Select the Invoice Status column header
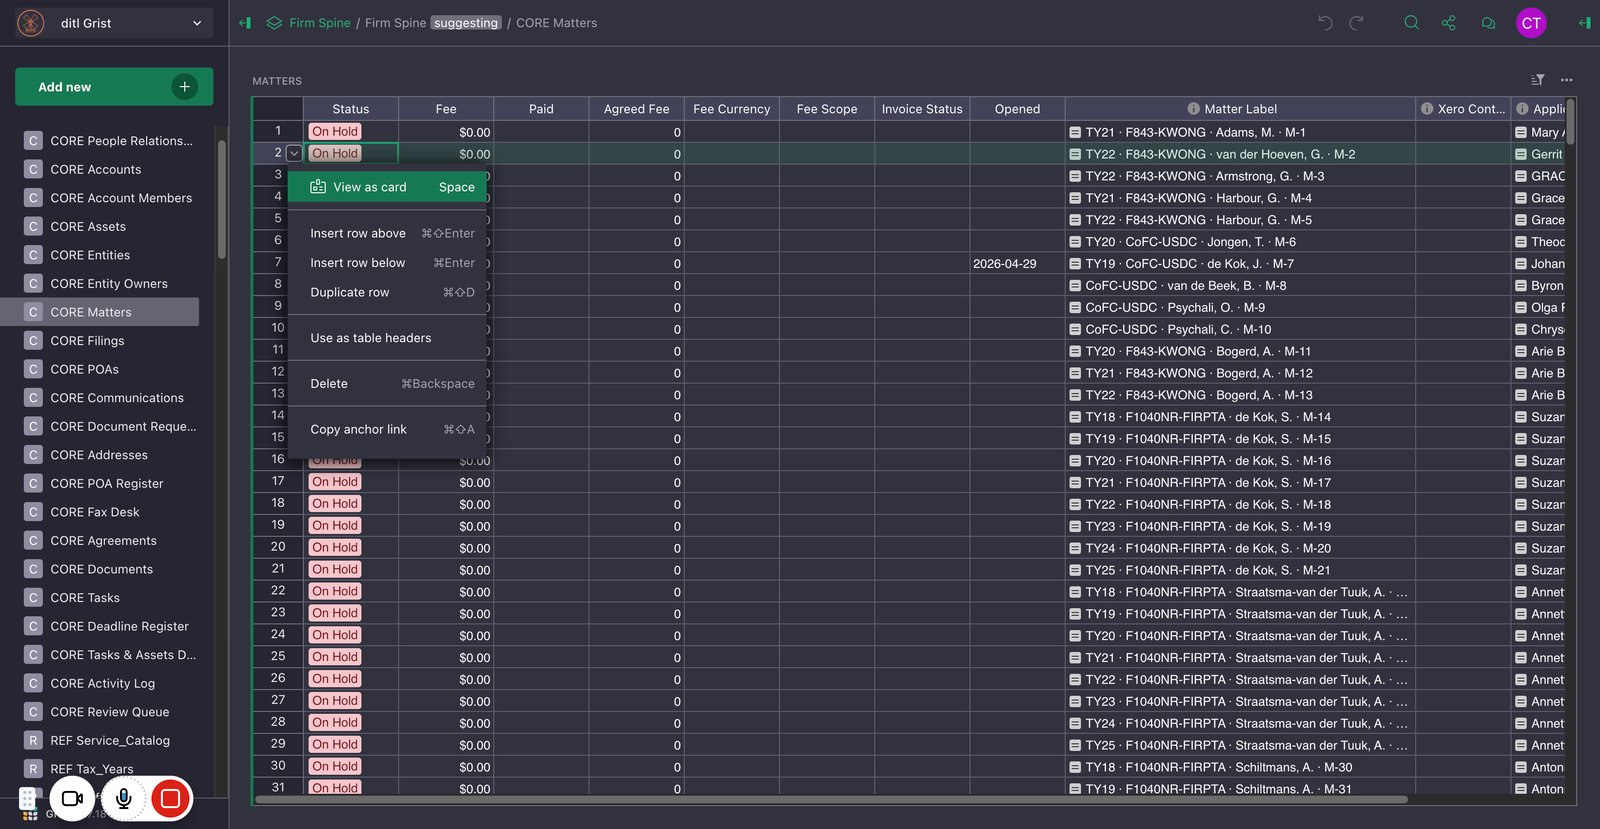This screenshot has height=829, width=1600. [922, 109]
